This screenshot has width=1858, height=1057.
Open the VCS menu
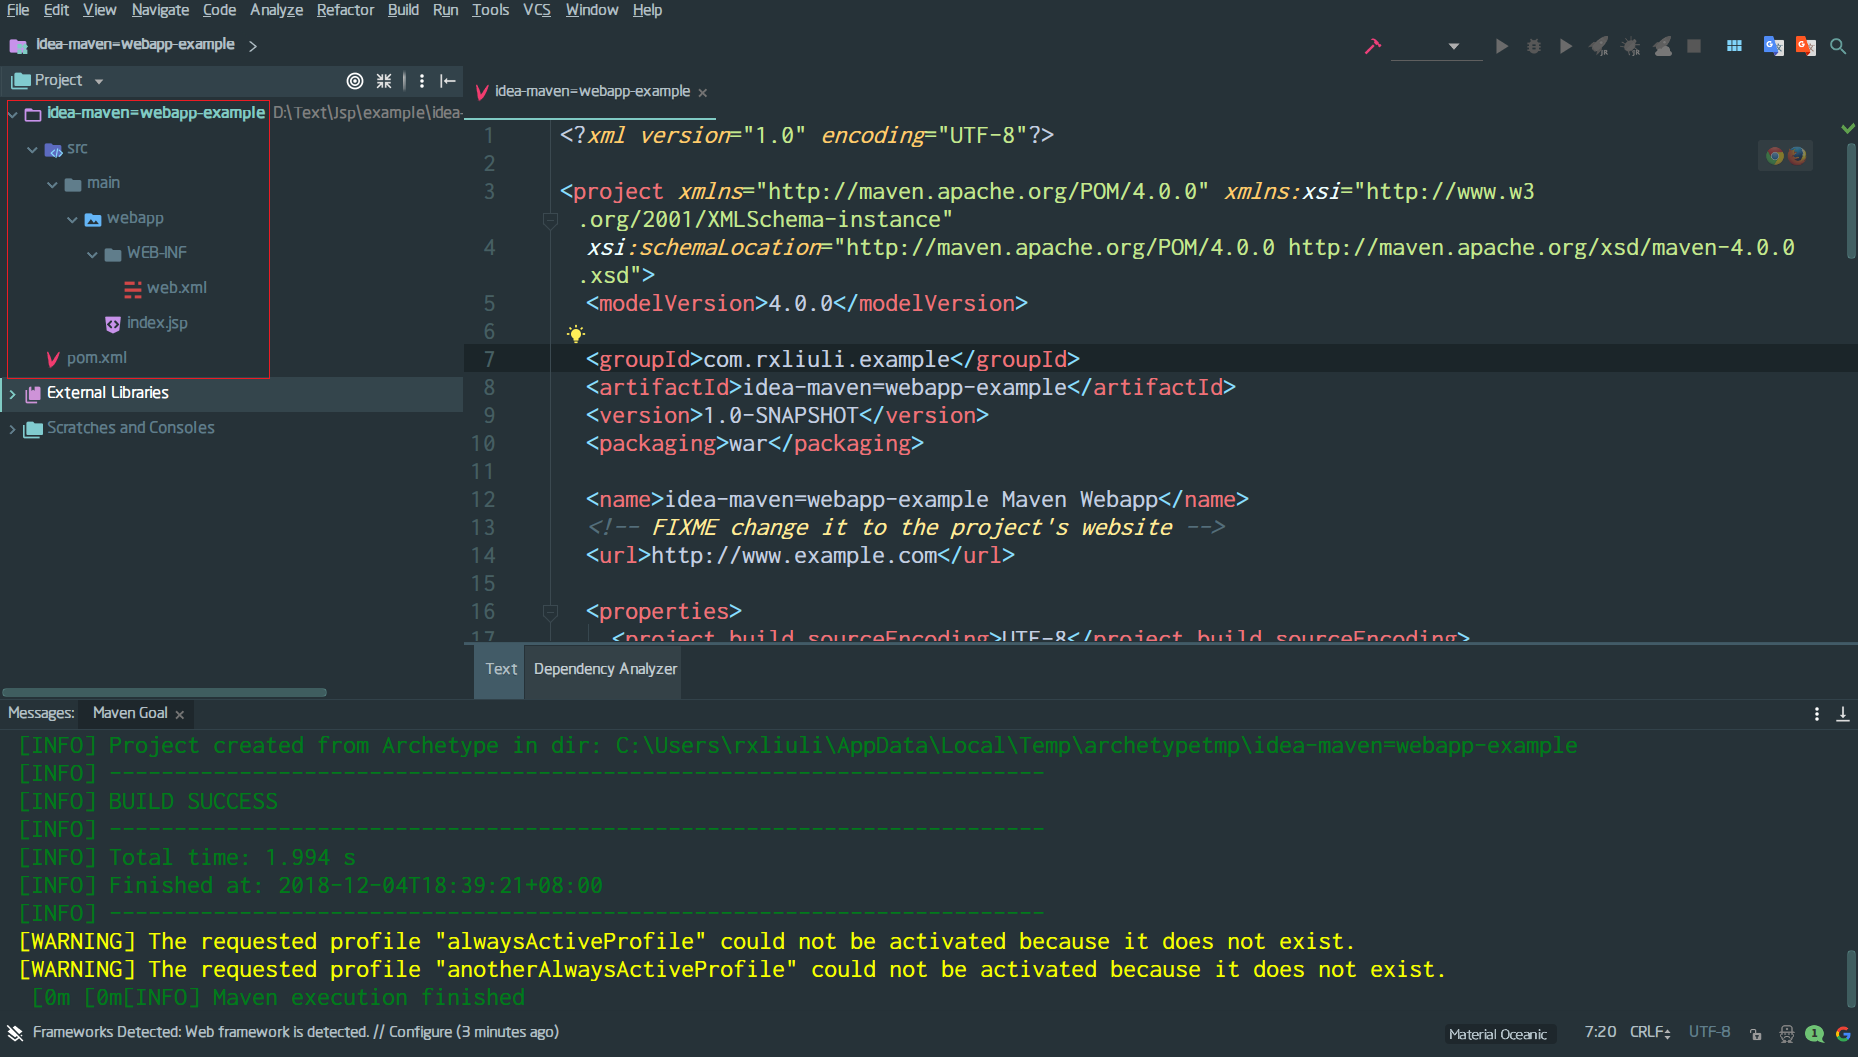pos(537,10)
